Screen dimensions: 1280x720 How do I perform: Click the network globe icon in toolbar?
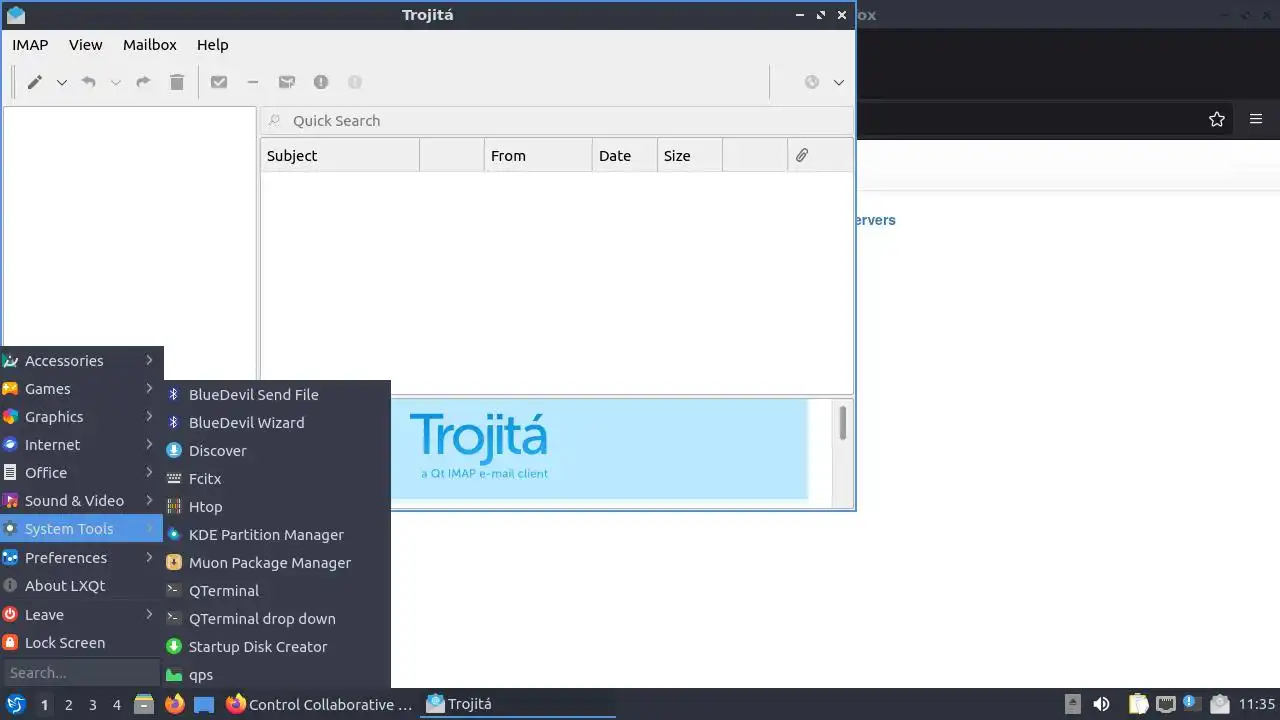812,82
